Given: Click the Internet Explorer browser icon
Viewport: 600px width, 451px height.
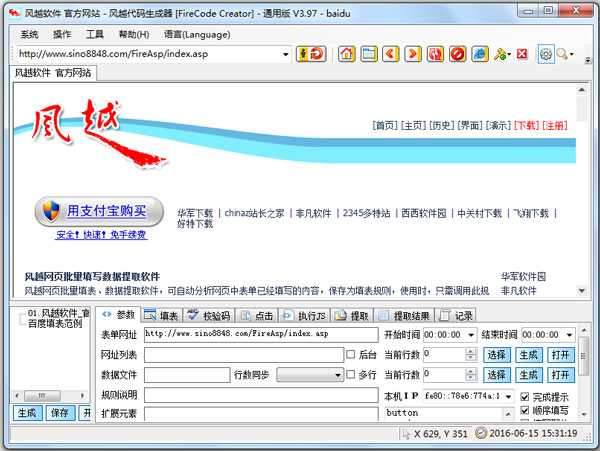Looking at the screenshot, I should (x=479, y=54).
